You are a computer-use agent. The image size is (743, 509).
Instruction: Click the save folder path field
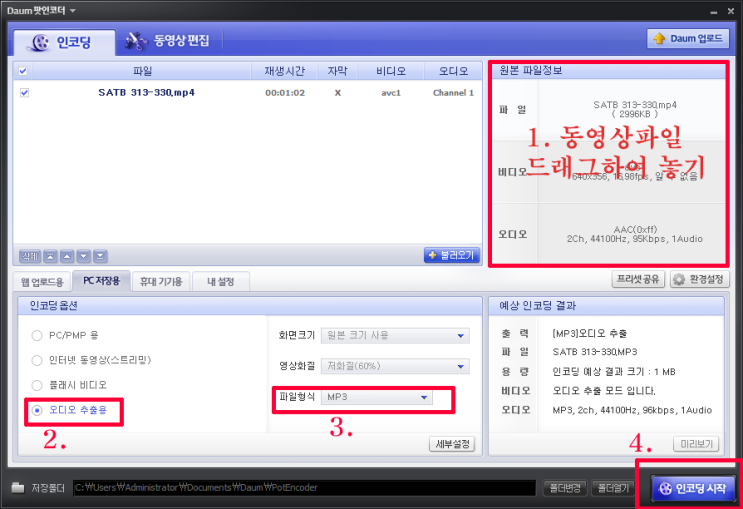304,488
